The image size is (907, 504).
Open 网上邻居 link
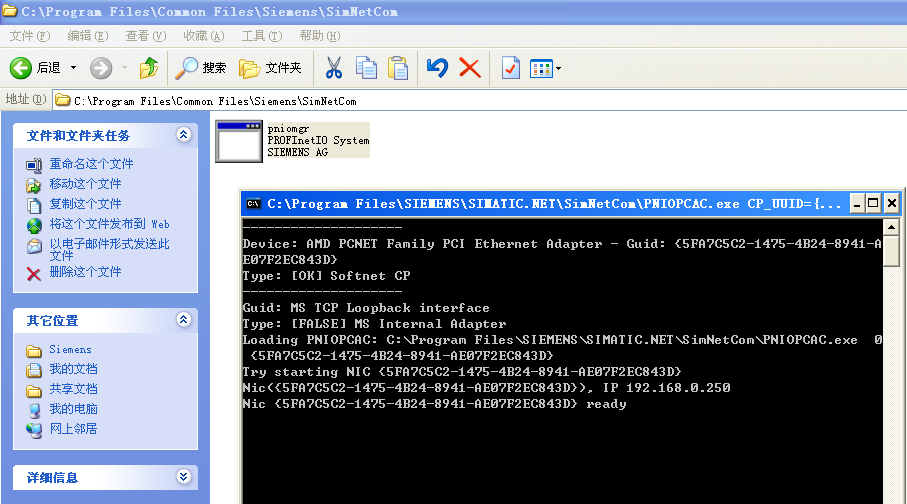(x=73, y=429)
